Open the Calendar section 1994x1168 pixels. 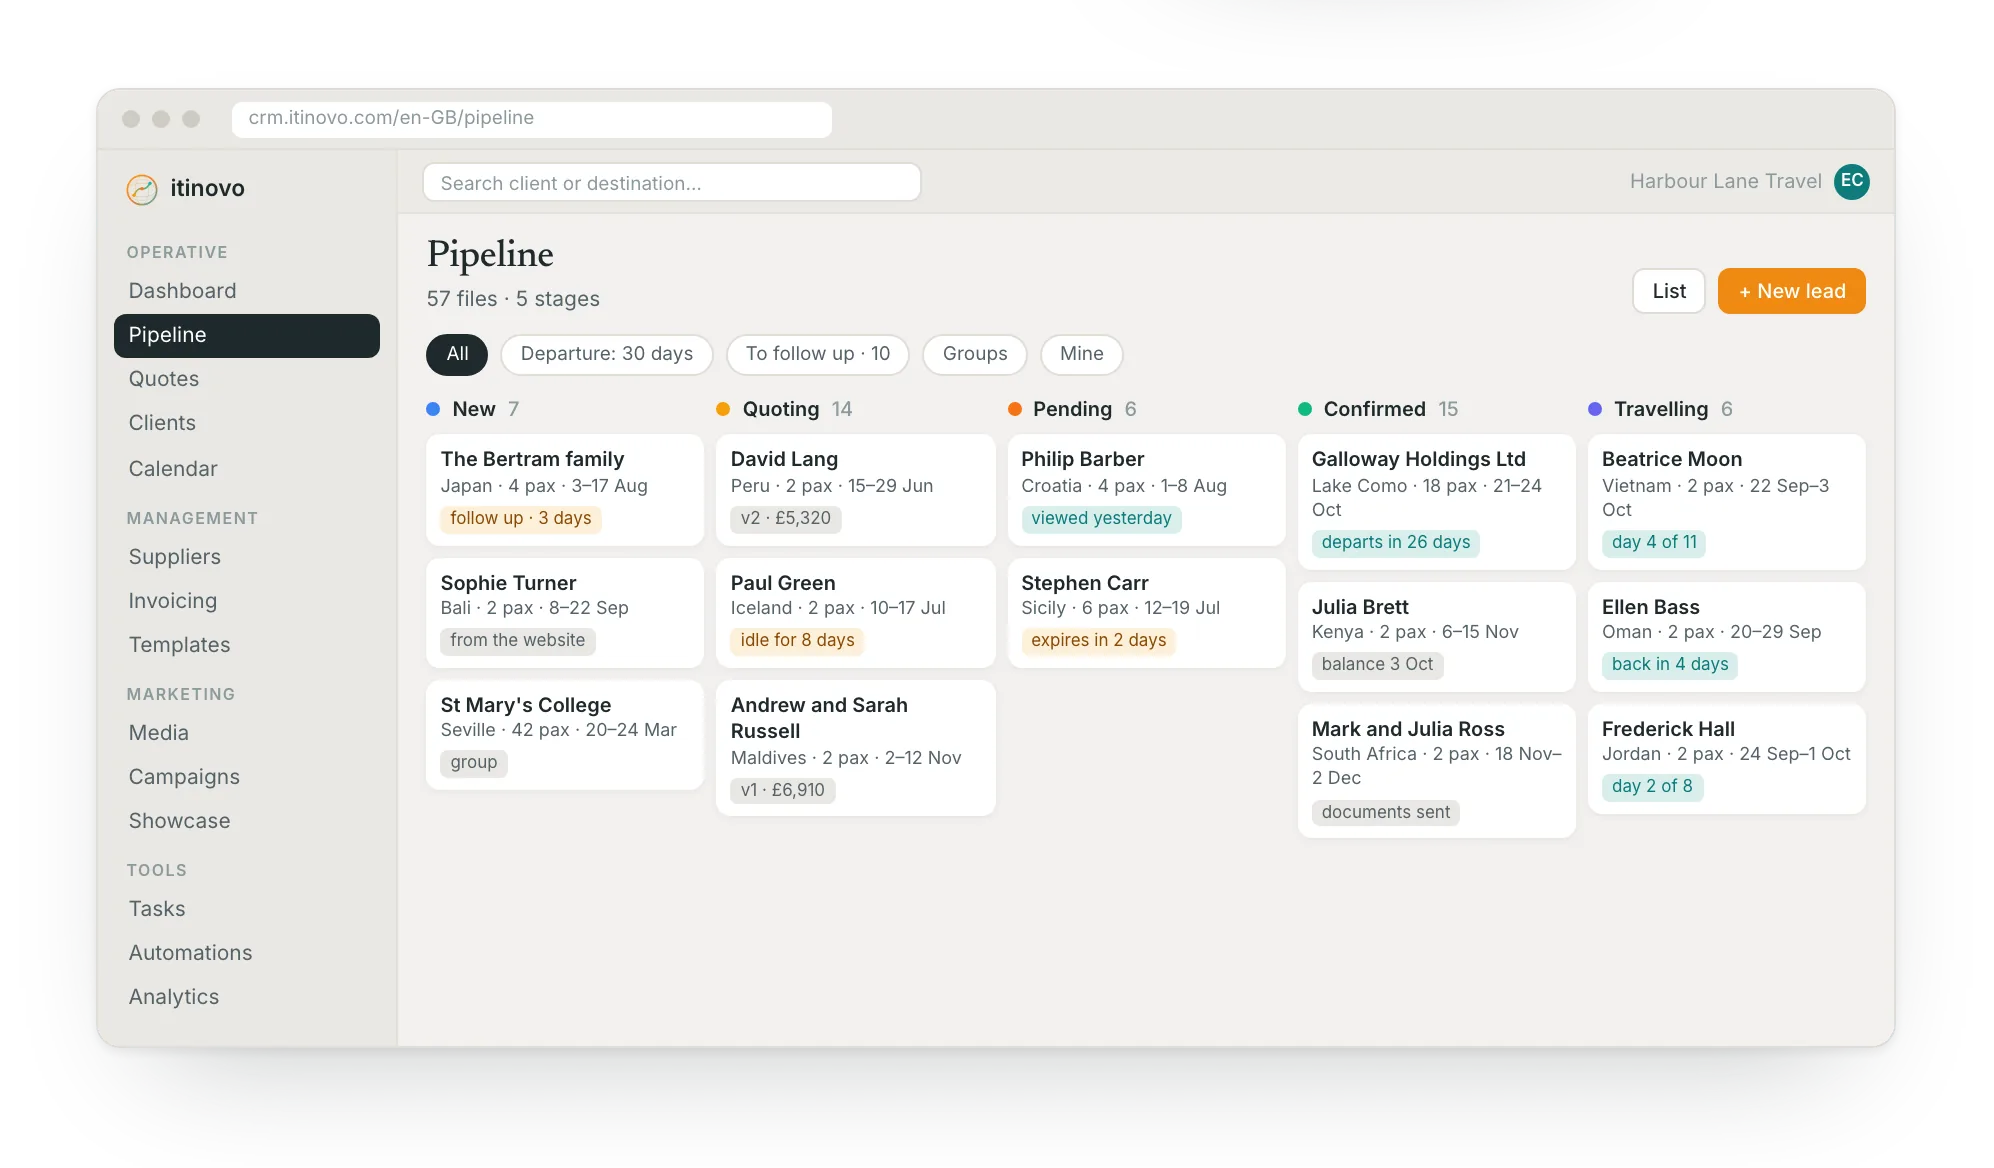246,469
